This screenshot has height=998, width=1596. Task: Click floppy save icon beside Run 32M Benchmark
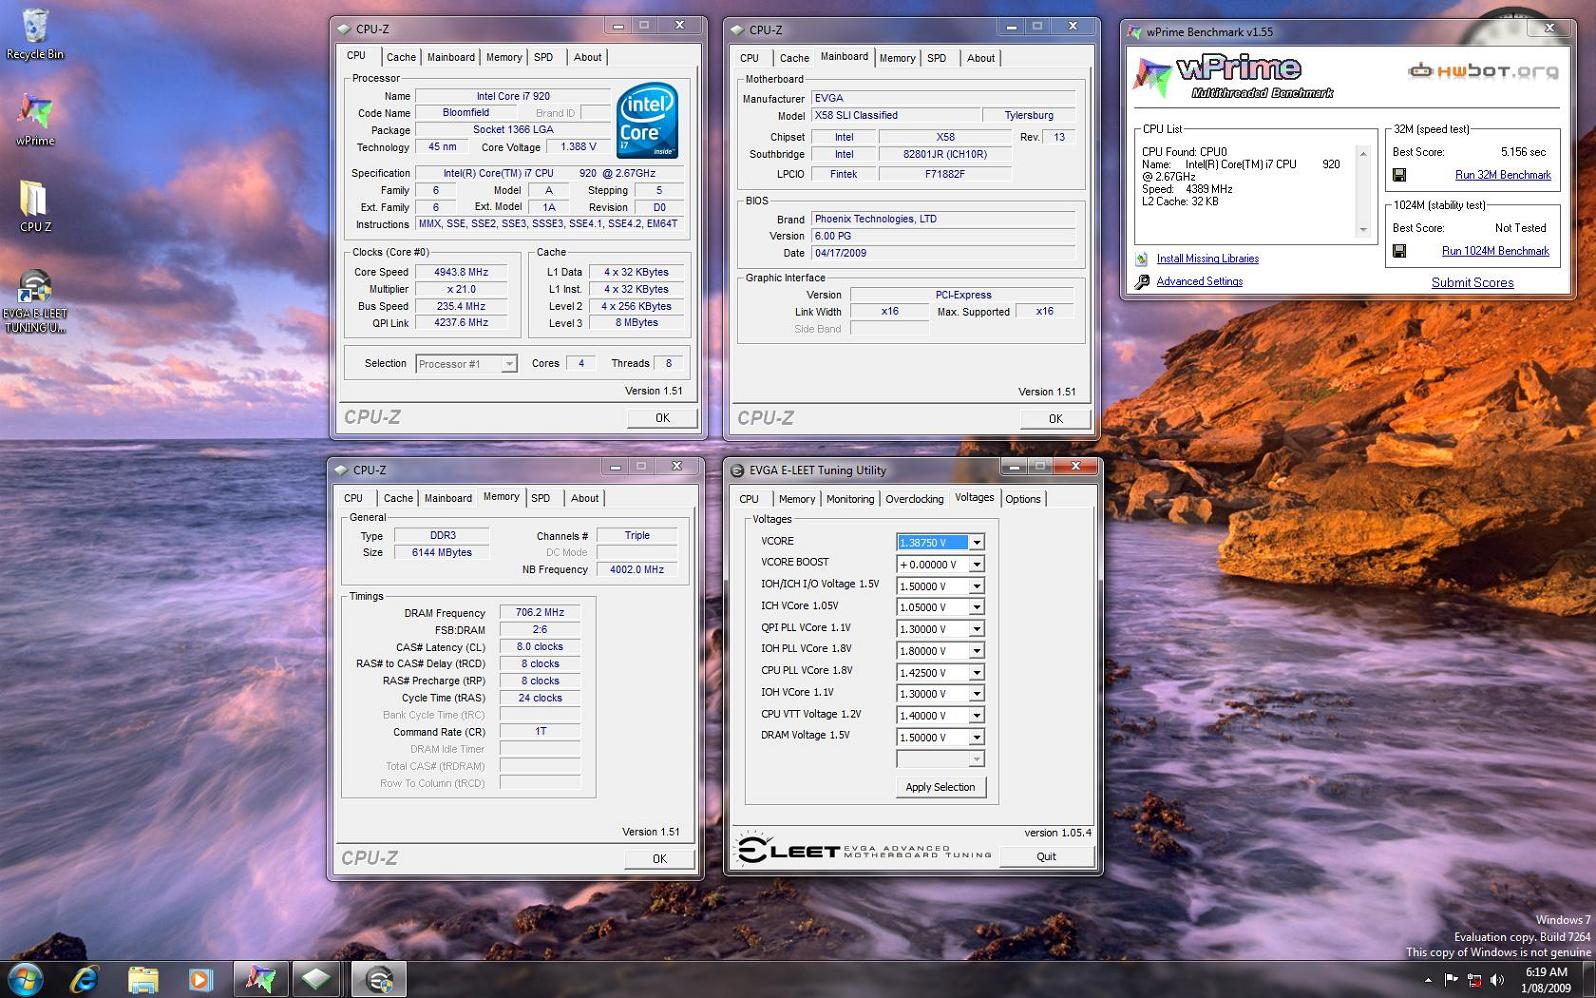(x=1399, y=175)
